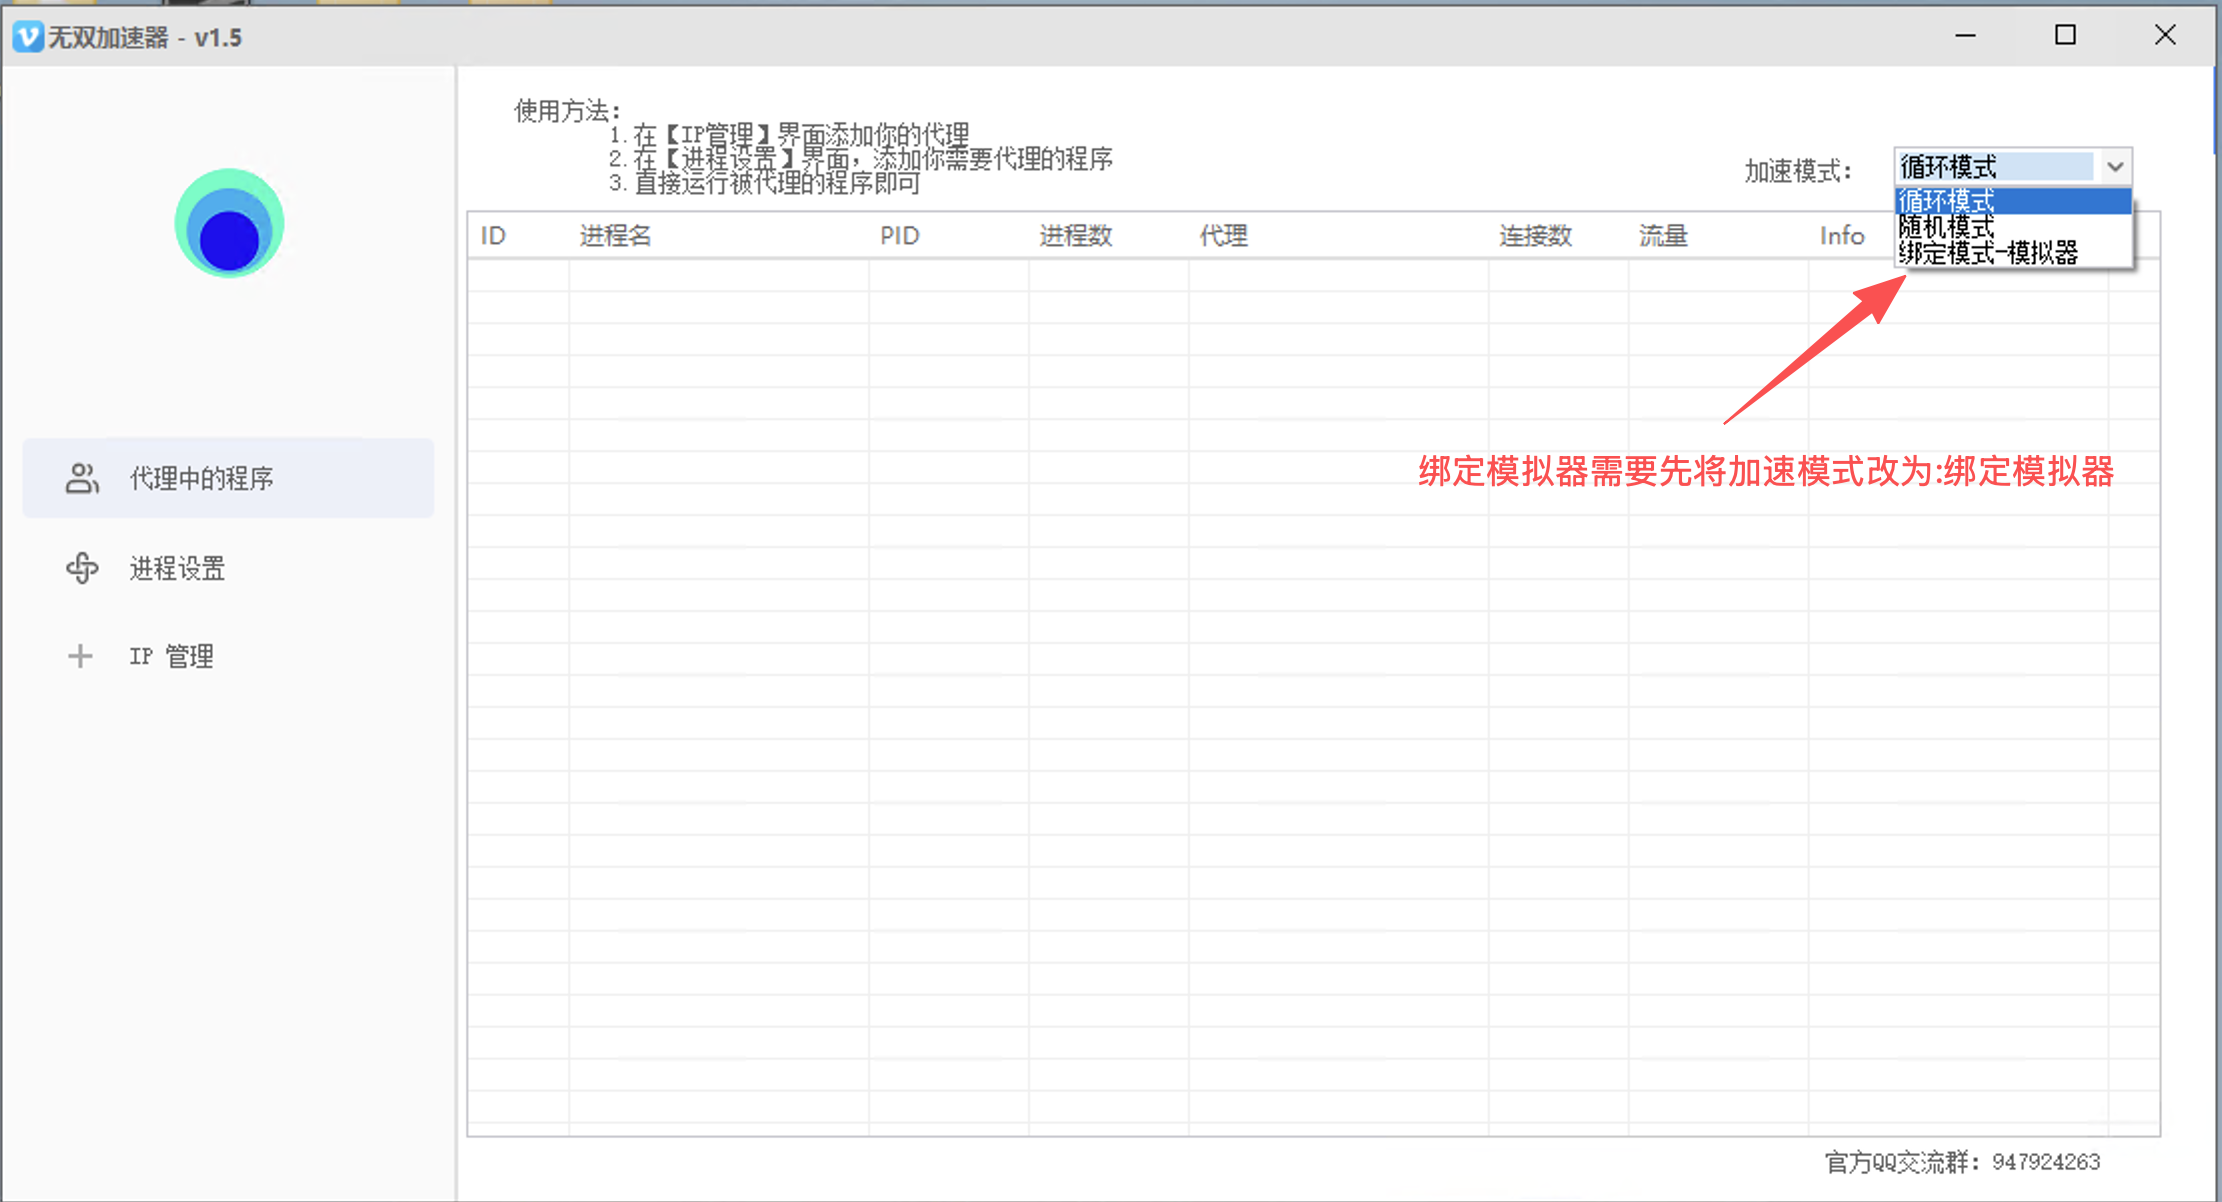Click the ID column header
Screen dimensions: 2222x1202
click(x=493, y=236)
